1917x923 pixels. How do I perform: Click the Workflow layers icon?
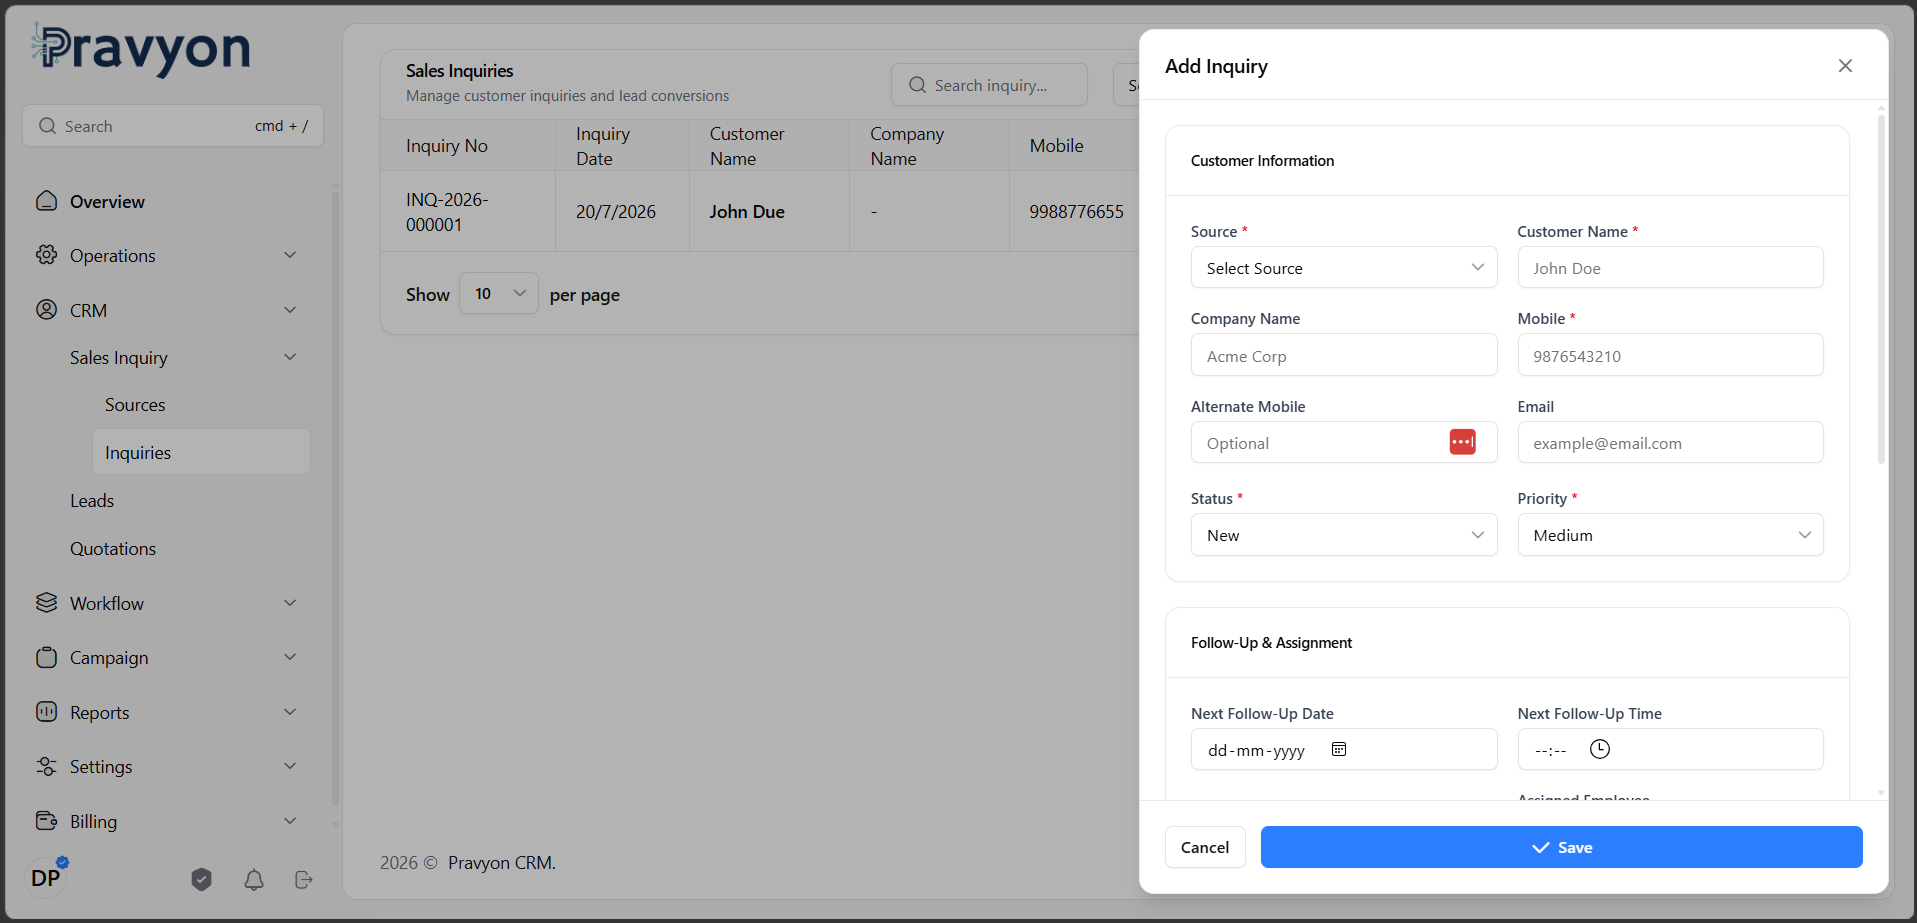[46, 603]
